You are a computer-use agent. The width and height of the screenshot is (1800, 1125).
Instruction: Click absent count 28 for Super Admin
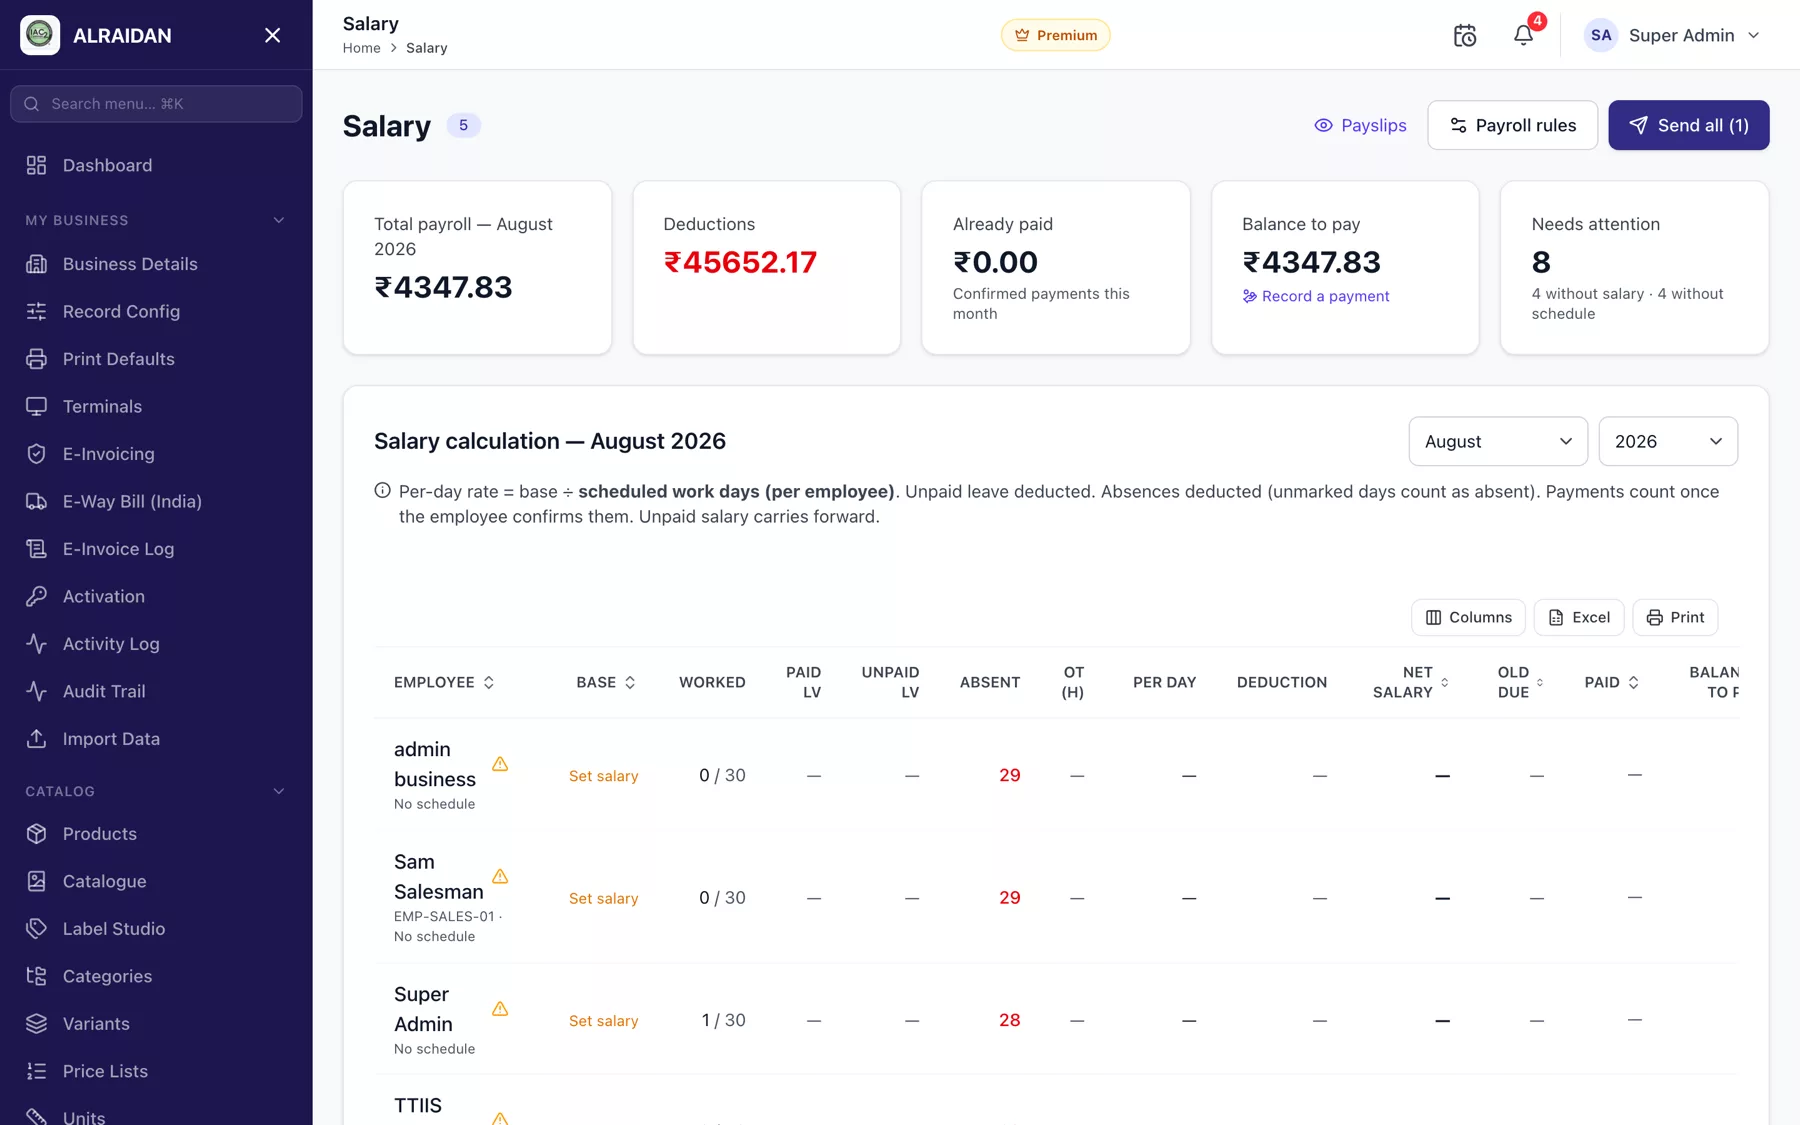tap(1009, 1020)
